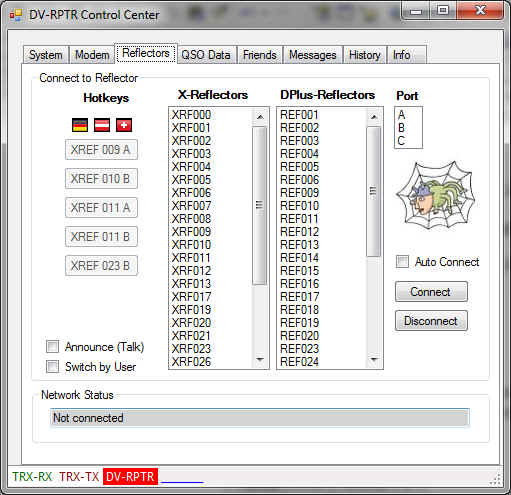The height and width of the screenshot is (495, 511).
Task: Check the Switch by User option
Action: tap(53, 367)
